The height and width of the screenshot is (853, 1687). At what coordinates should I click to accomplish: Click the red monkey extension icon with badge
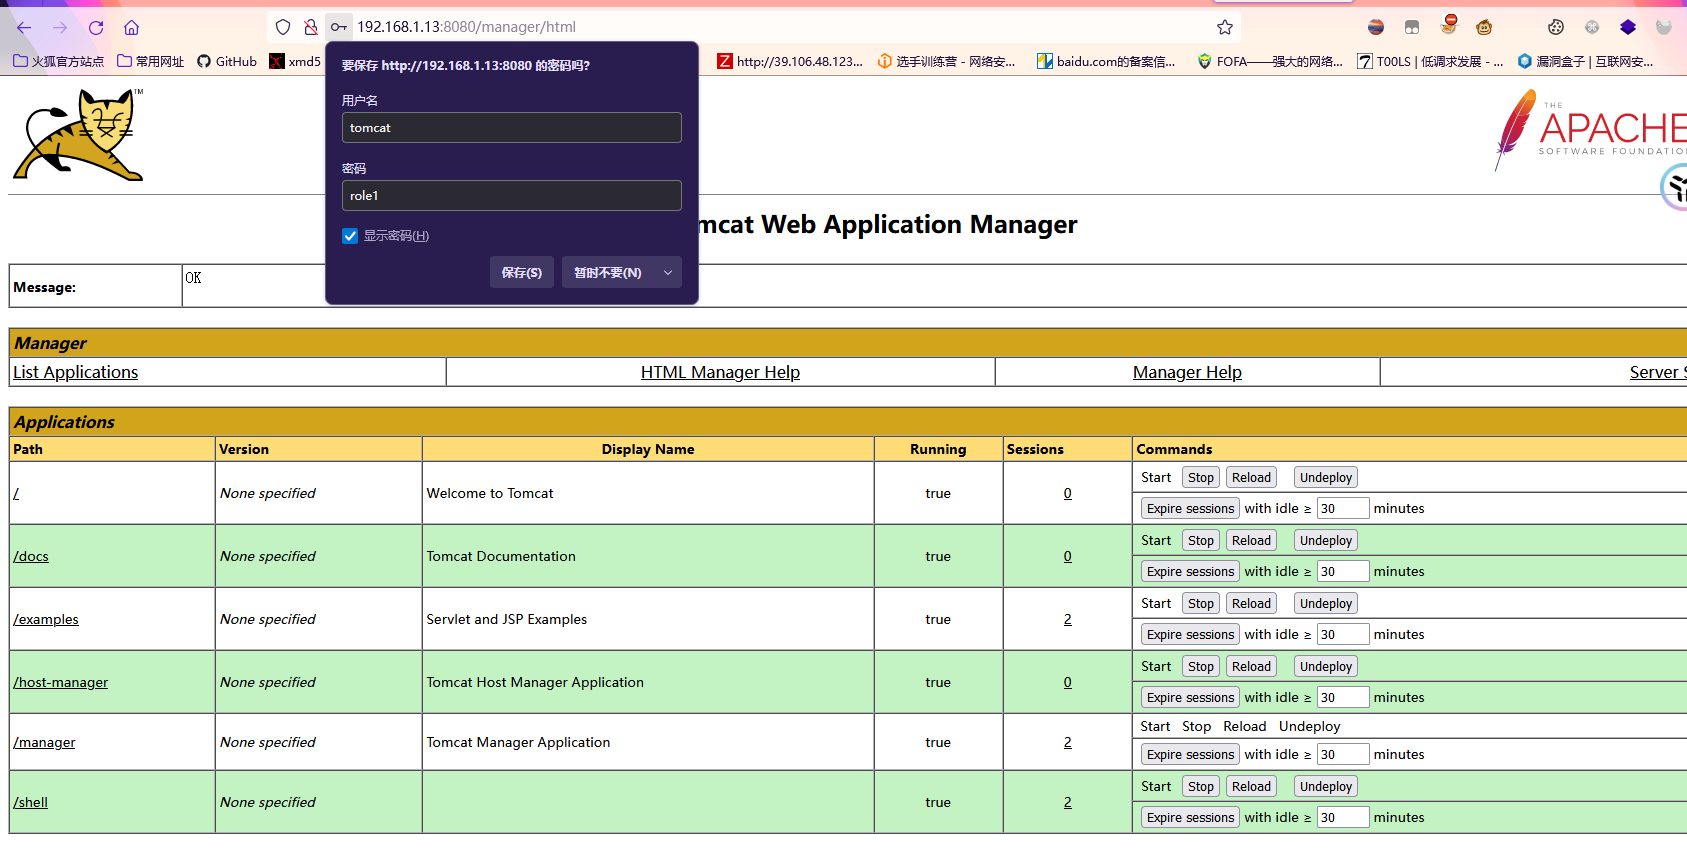click(x=1449, y=24)
